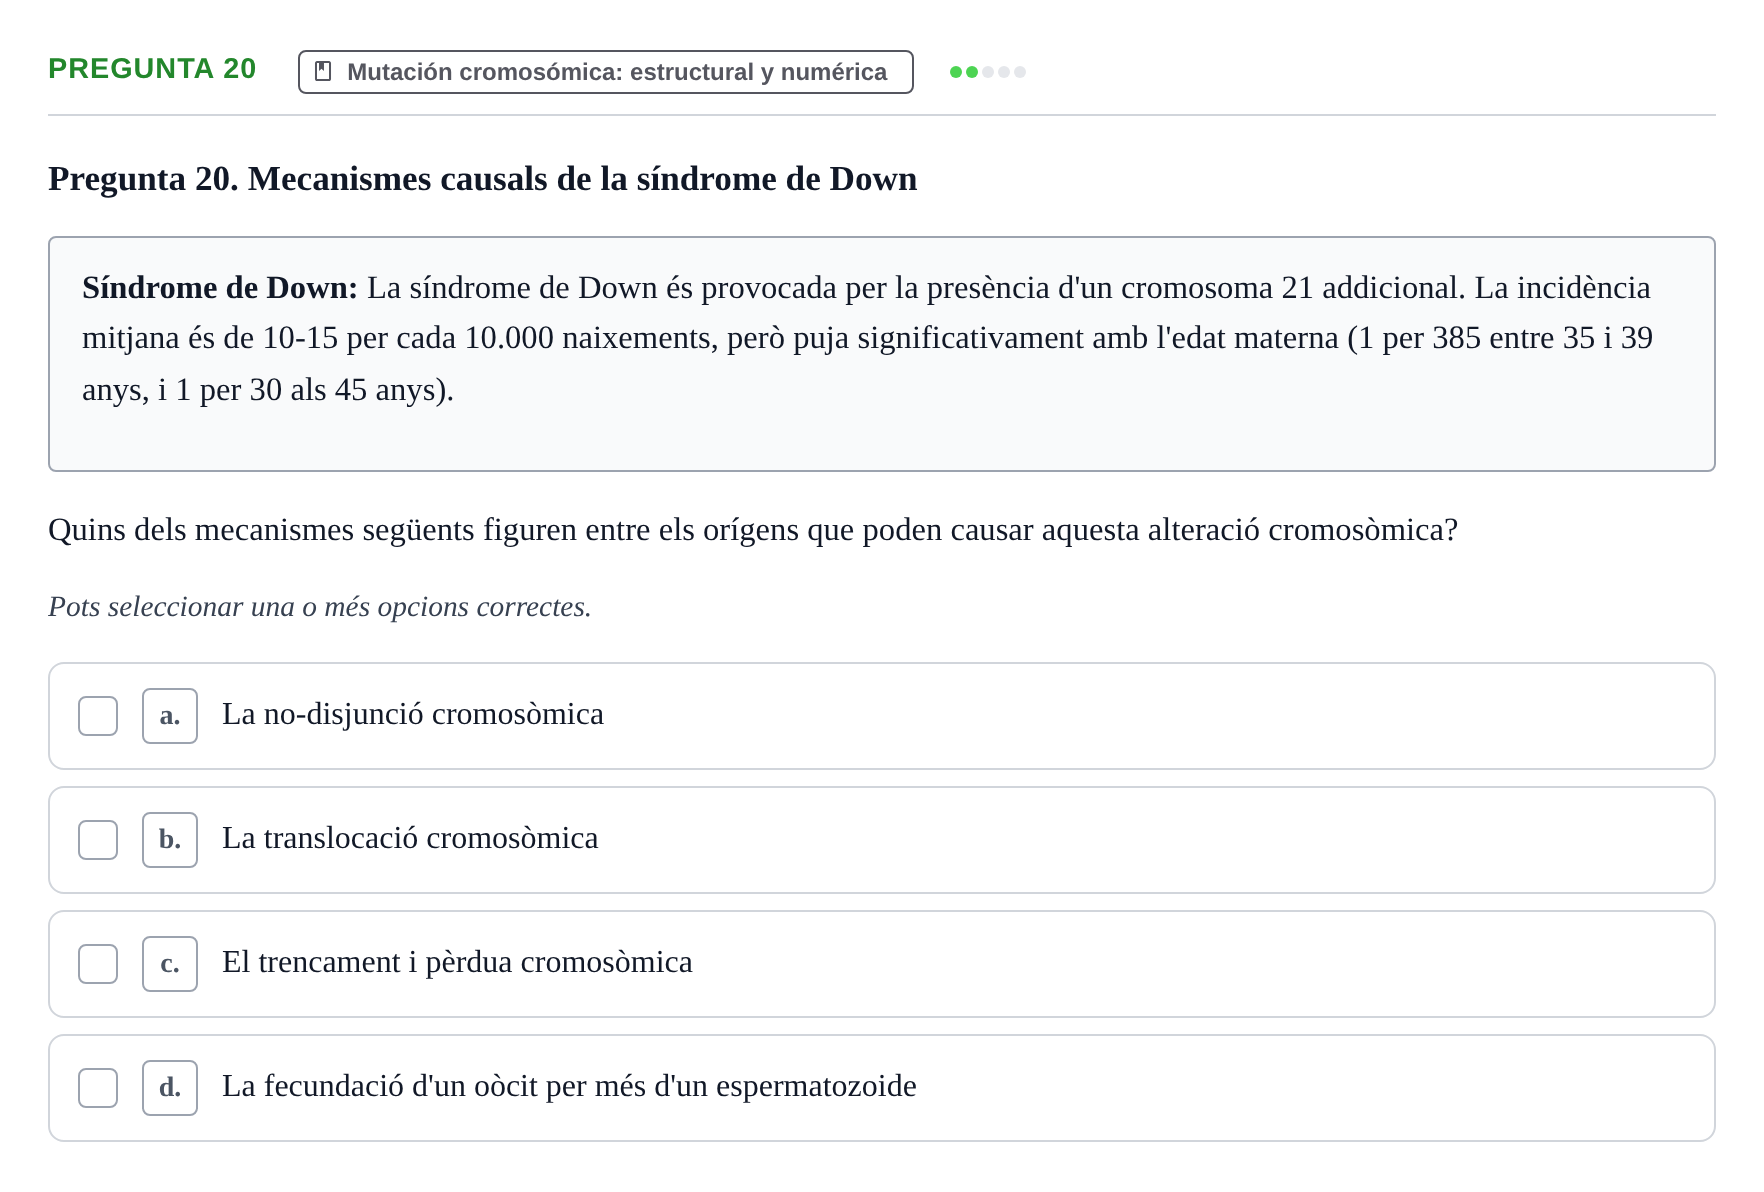The height and width of the screenshot is (1192, 1764).
Task: Check the box for option b, translocació cromosòmica
Action: [98, 840]
